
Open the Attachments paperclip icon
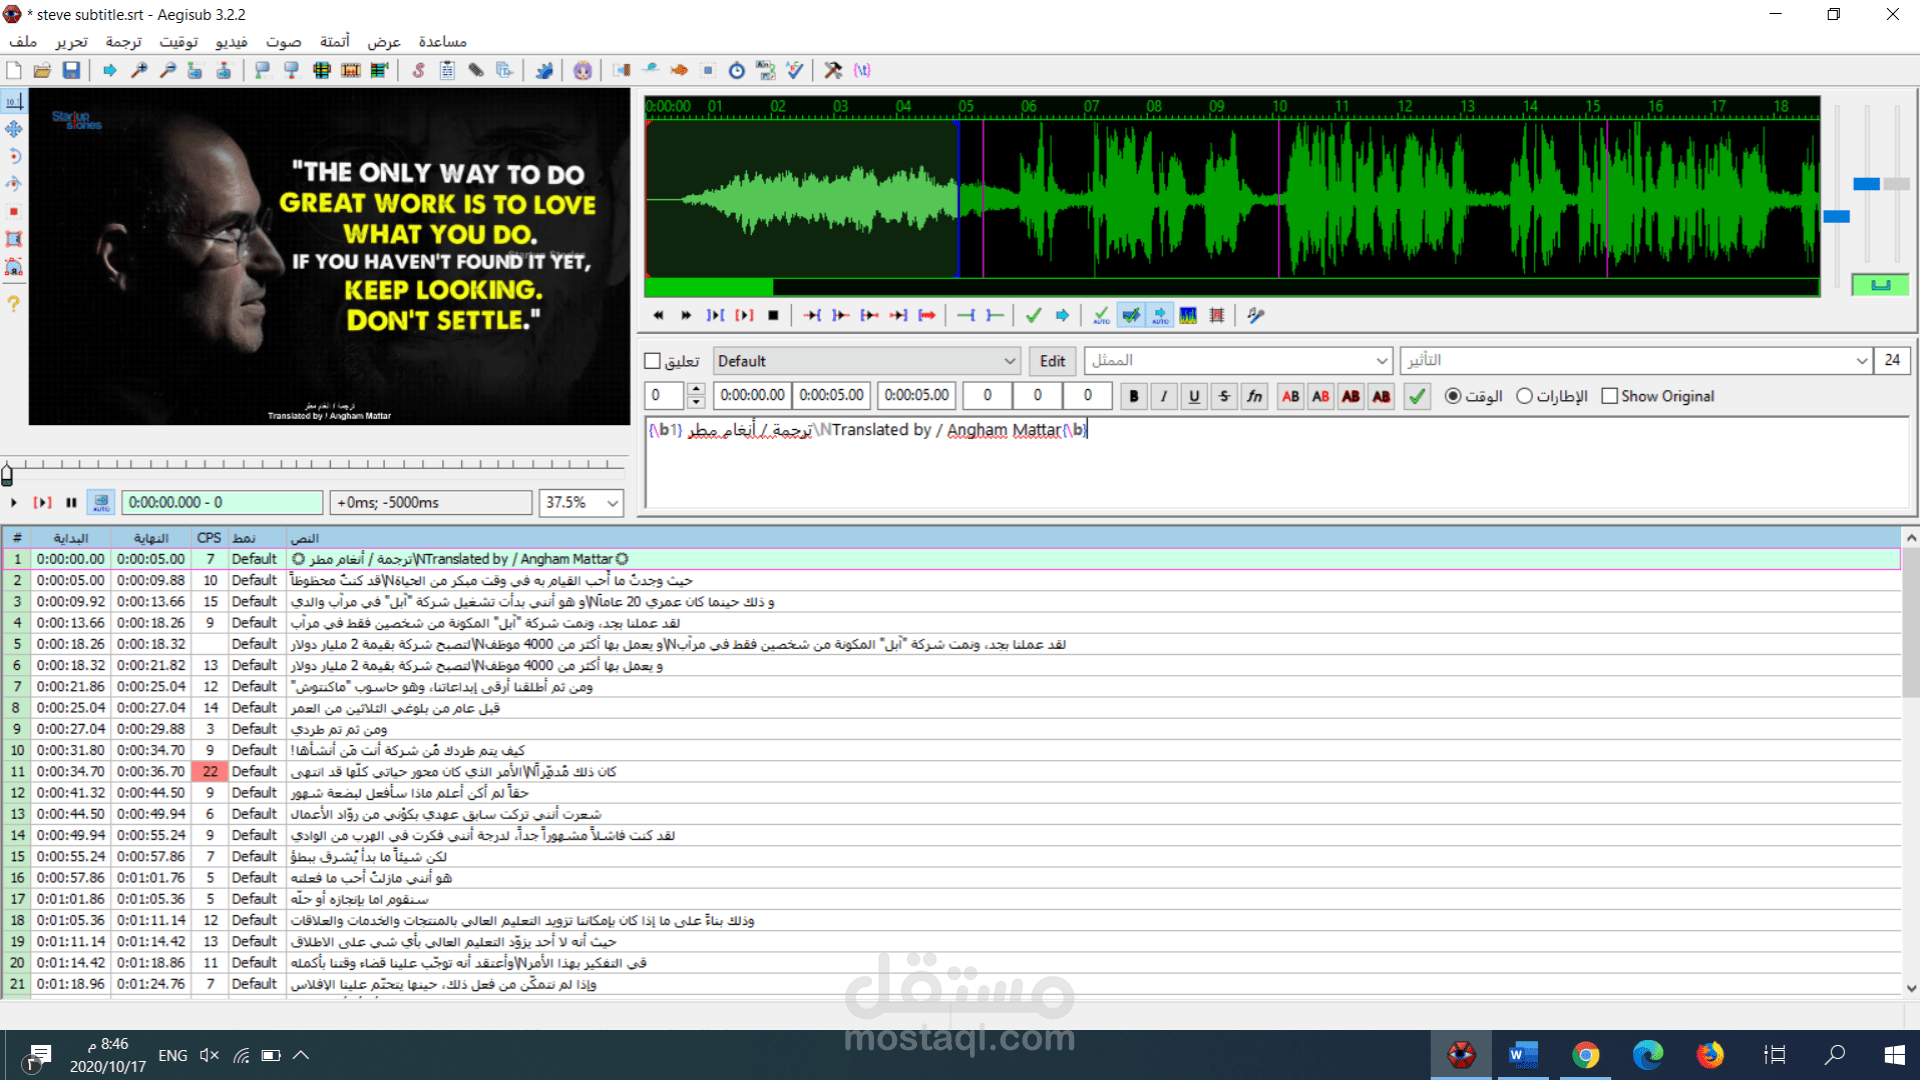476,70
